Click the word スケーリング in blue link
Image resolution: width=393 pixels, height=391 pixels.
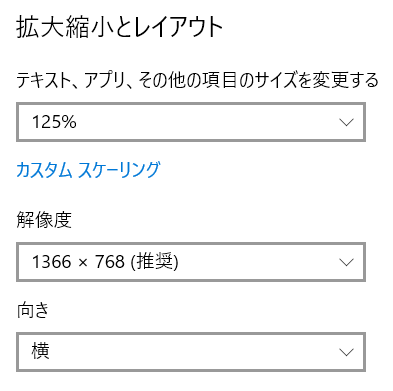pos(119,170)
